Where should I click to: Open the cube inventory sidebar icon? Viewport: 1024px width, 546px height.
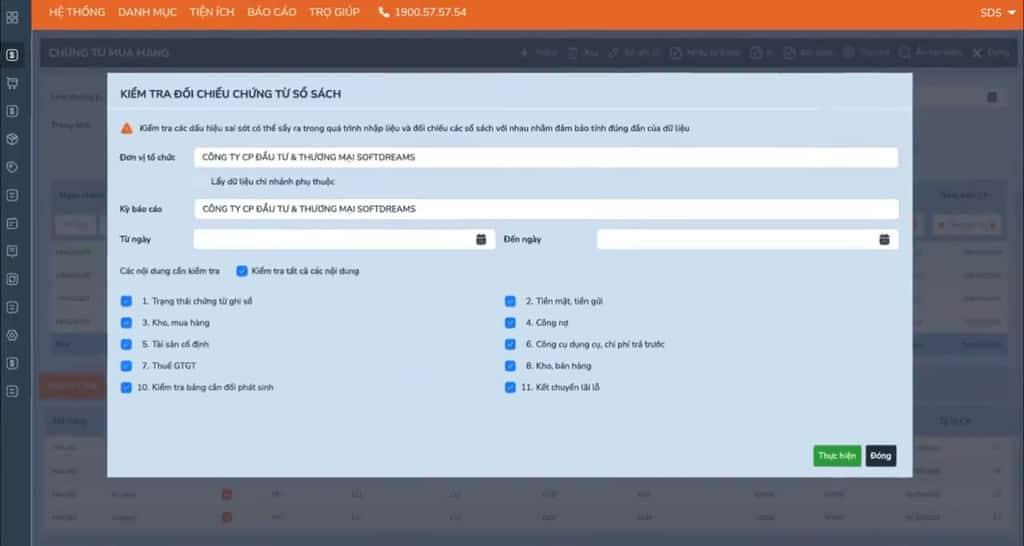12,139
